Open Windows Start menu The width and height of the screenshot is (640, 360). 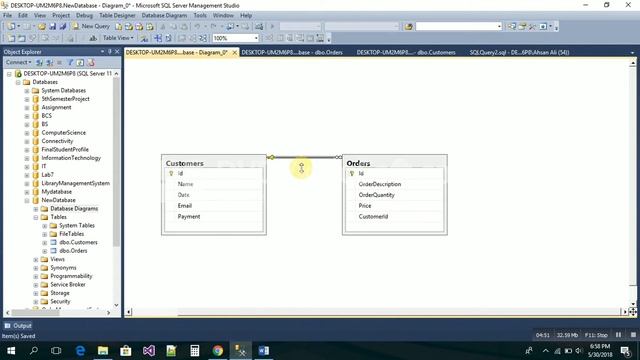click(11, 351)
